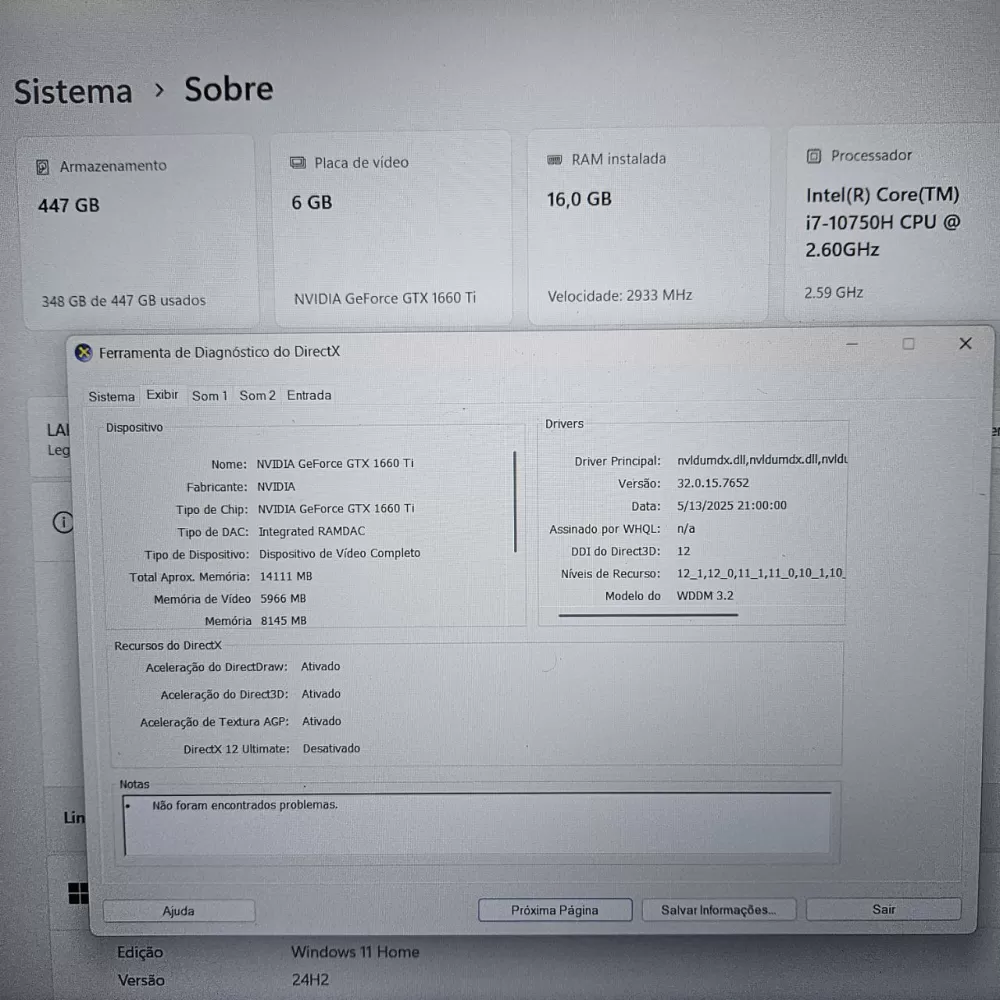Click 'Dispositivo de Vídeo Completo' value

340,554
